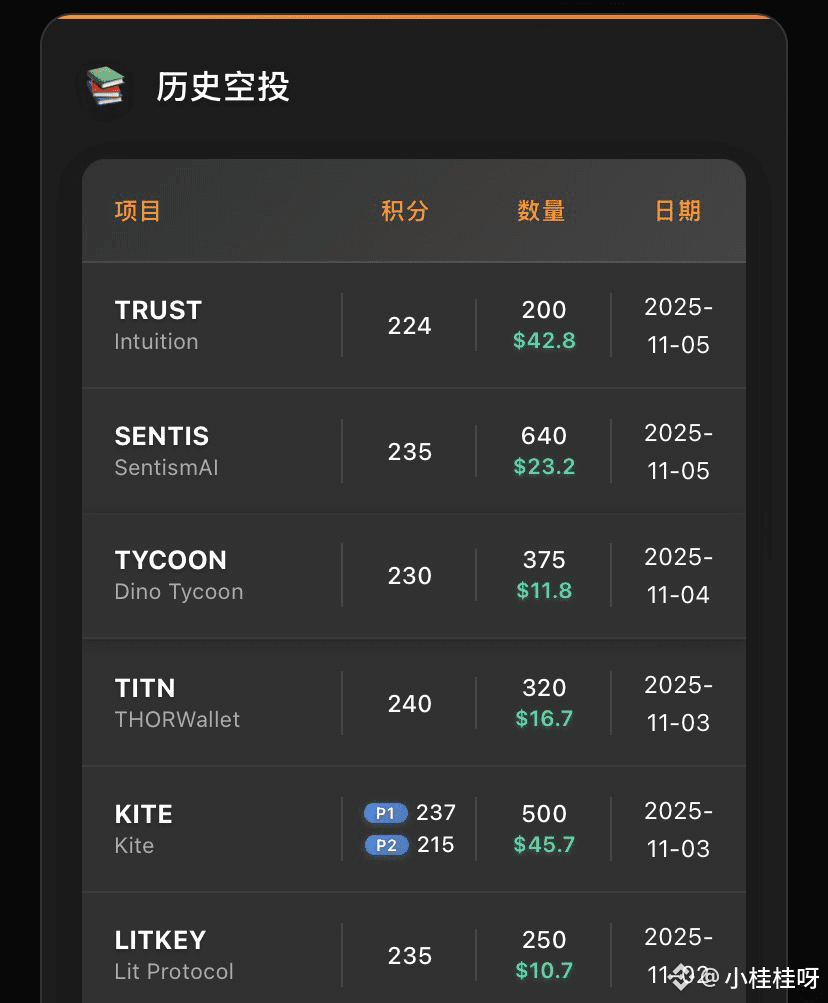Open the SENTIS project entry

tap(162, 436)
